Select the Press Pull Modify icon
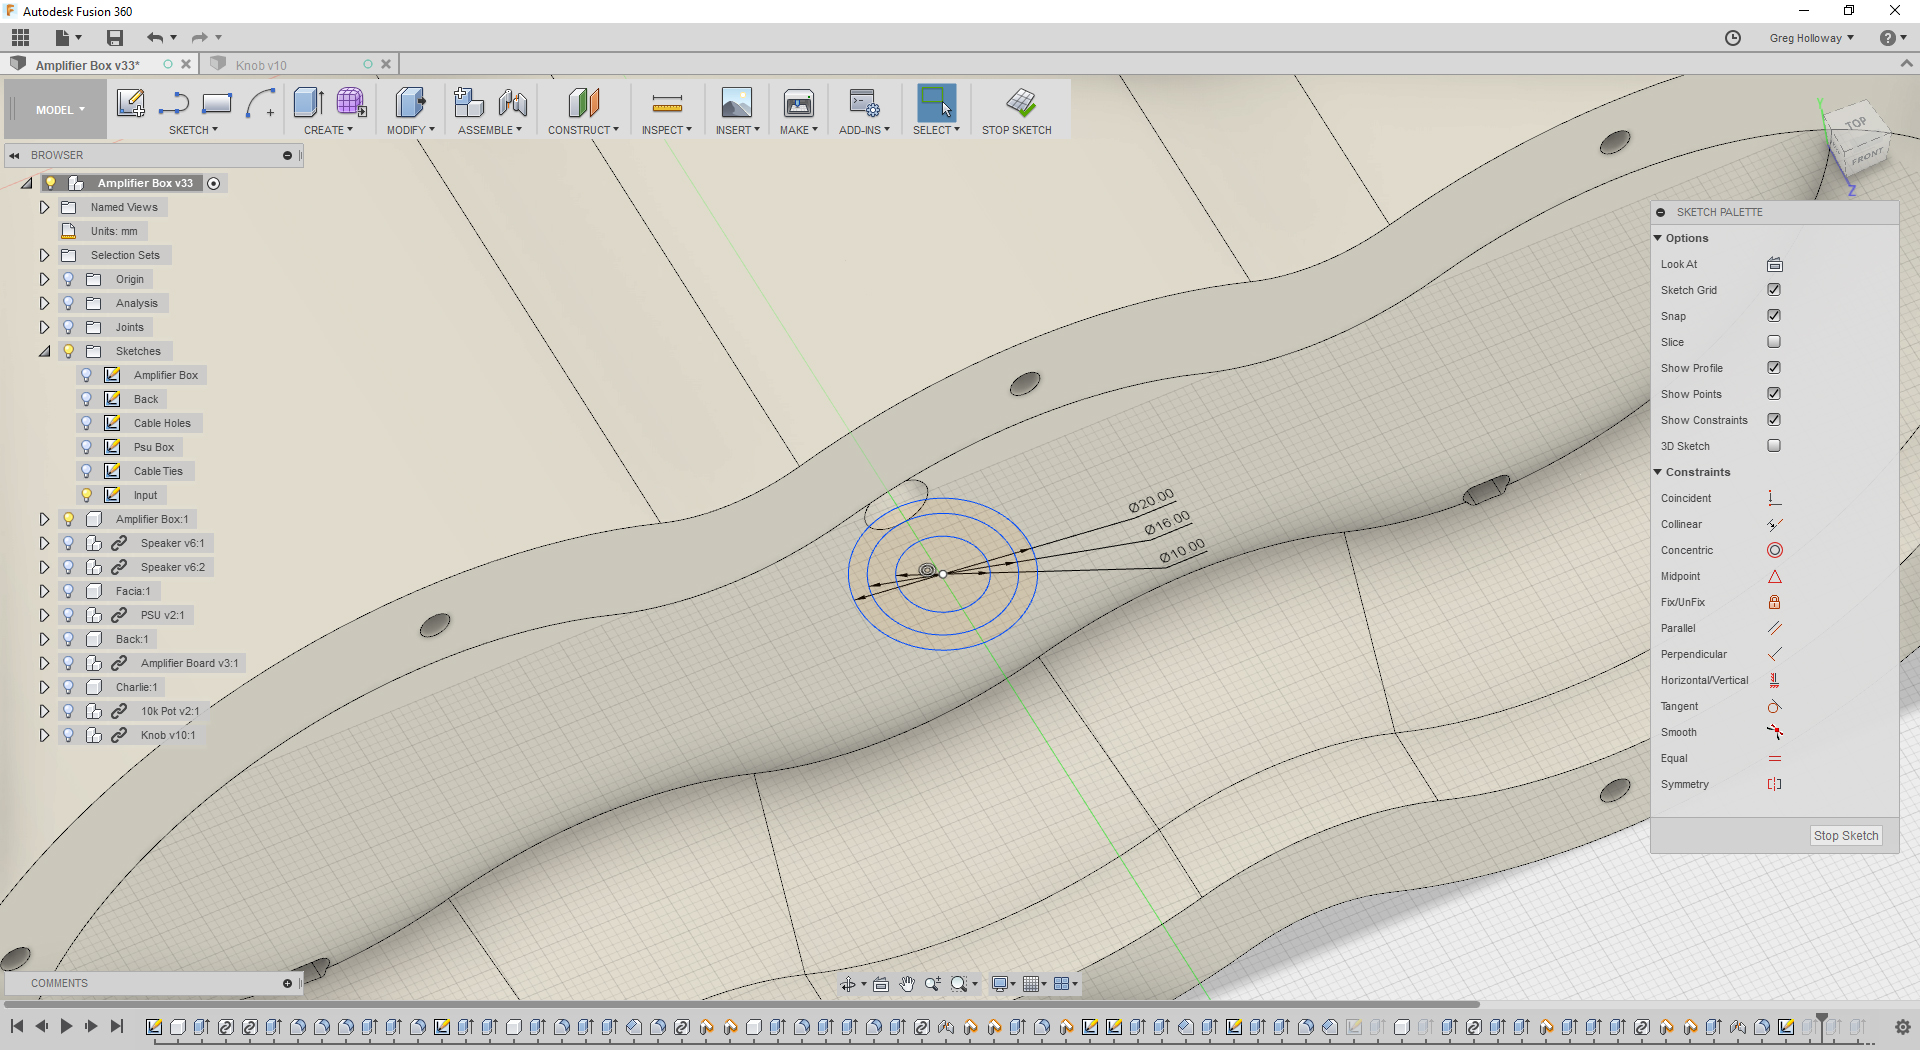This screenshot has width=1920, height=1050. (410, 103)
